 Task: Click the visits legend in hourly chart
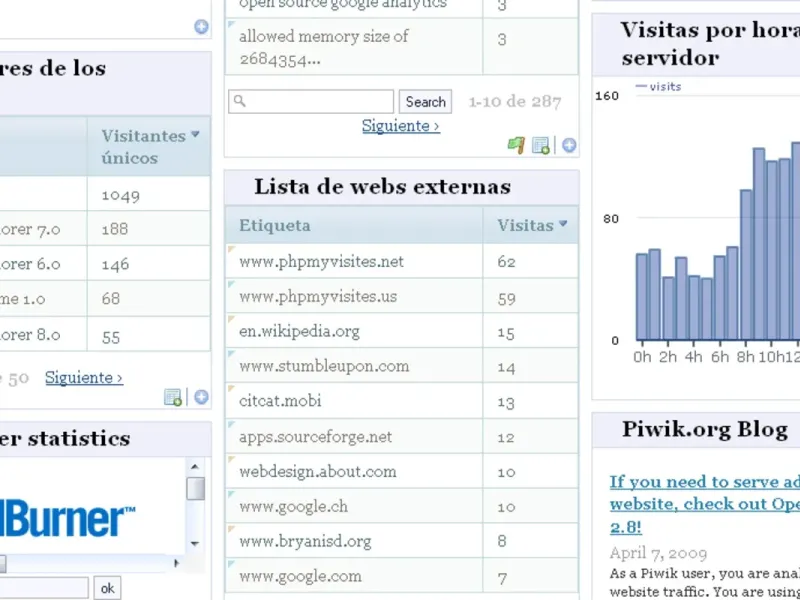(659, 86)
